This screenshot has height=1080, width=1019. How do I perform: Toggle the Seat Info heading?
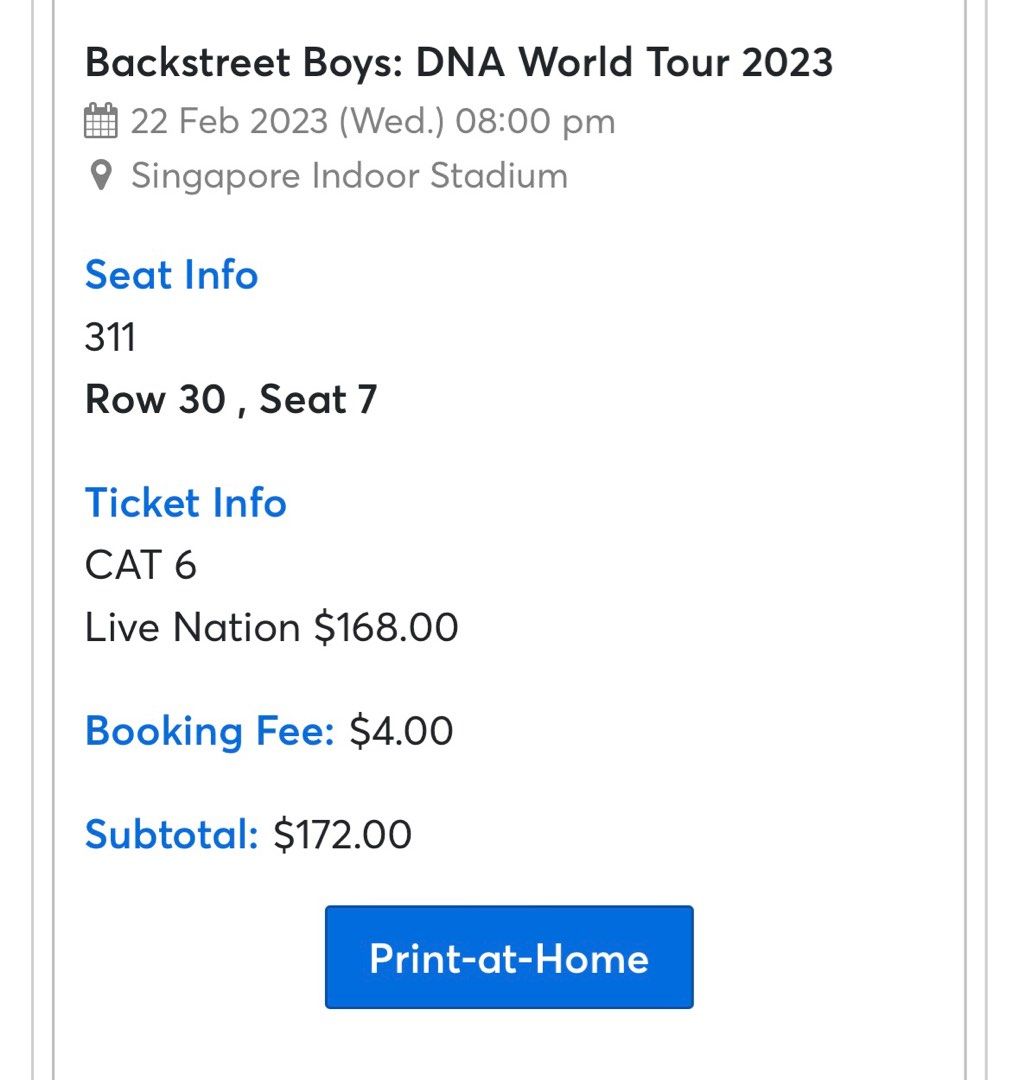pos(171,274)
